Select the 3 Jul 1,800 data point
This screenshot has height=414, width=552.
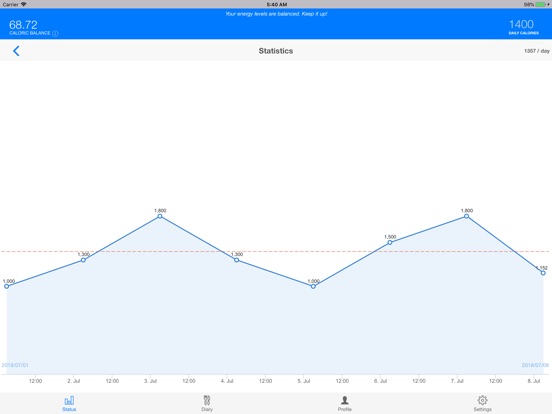point(160,216)
